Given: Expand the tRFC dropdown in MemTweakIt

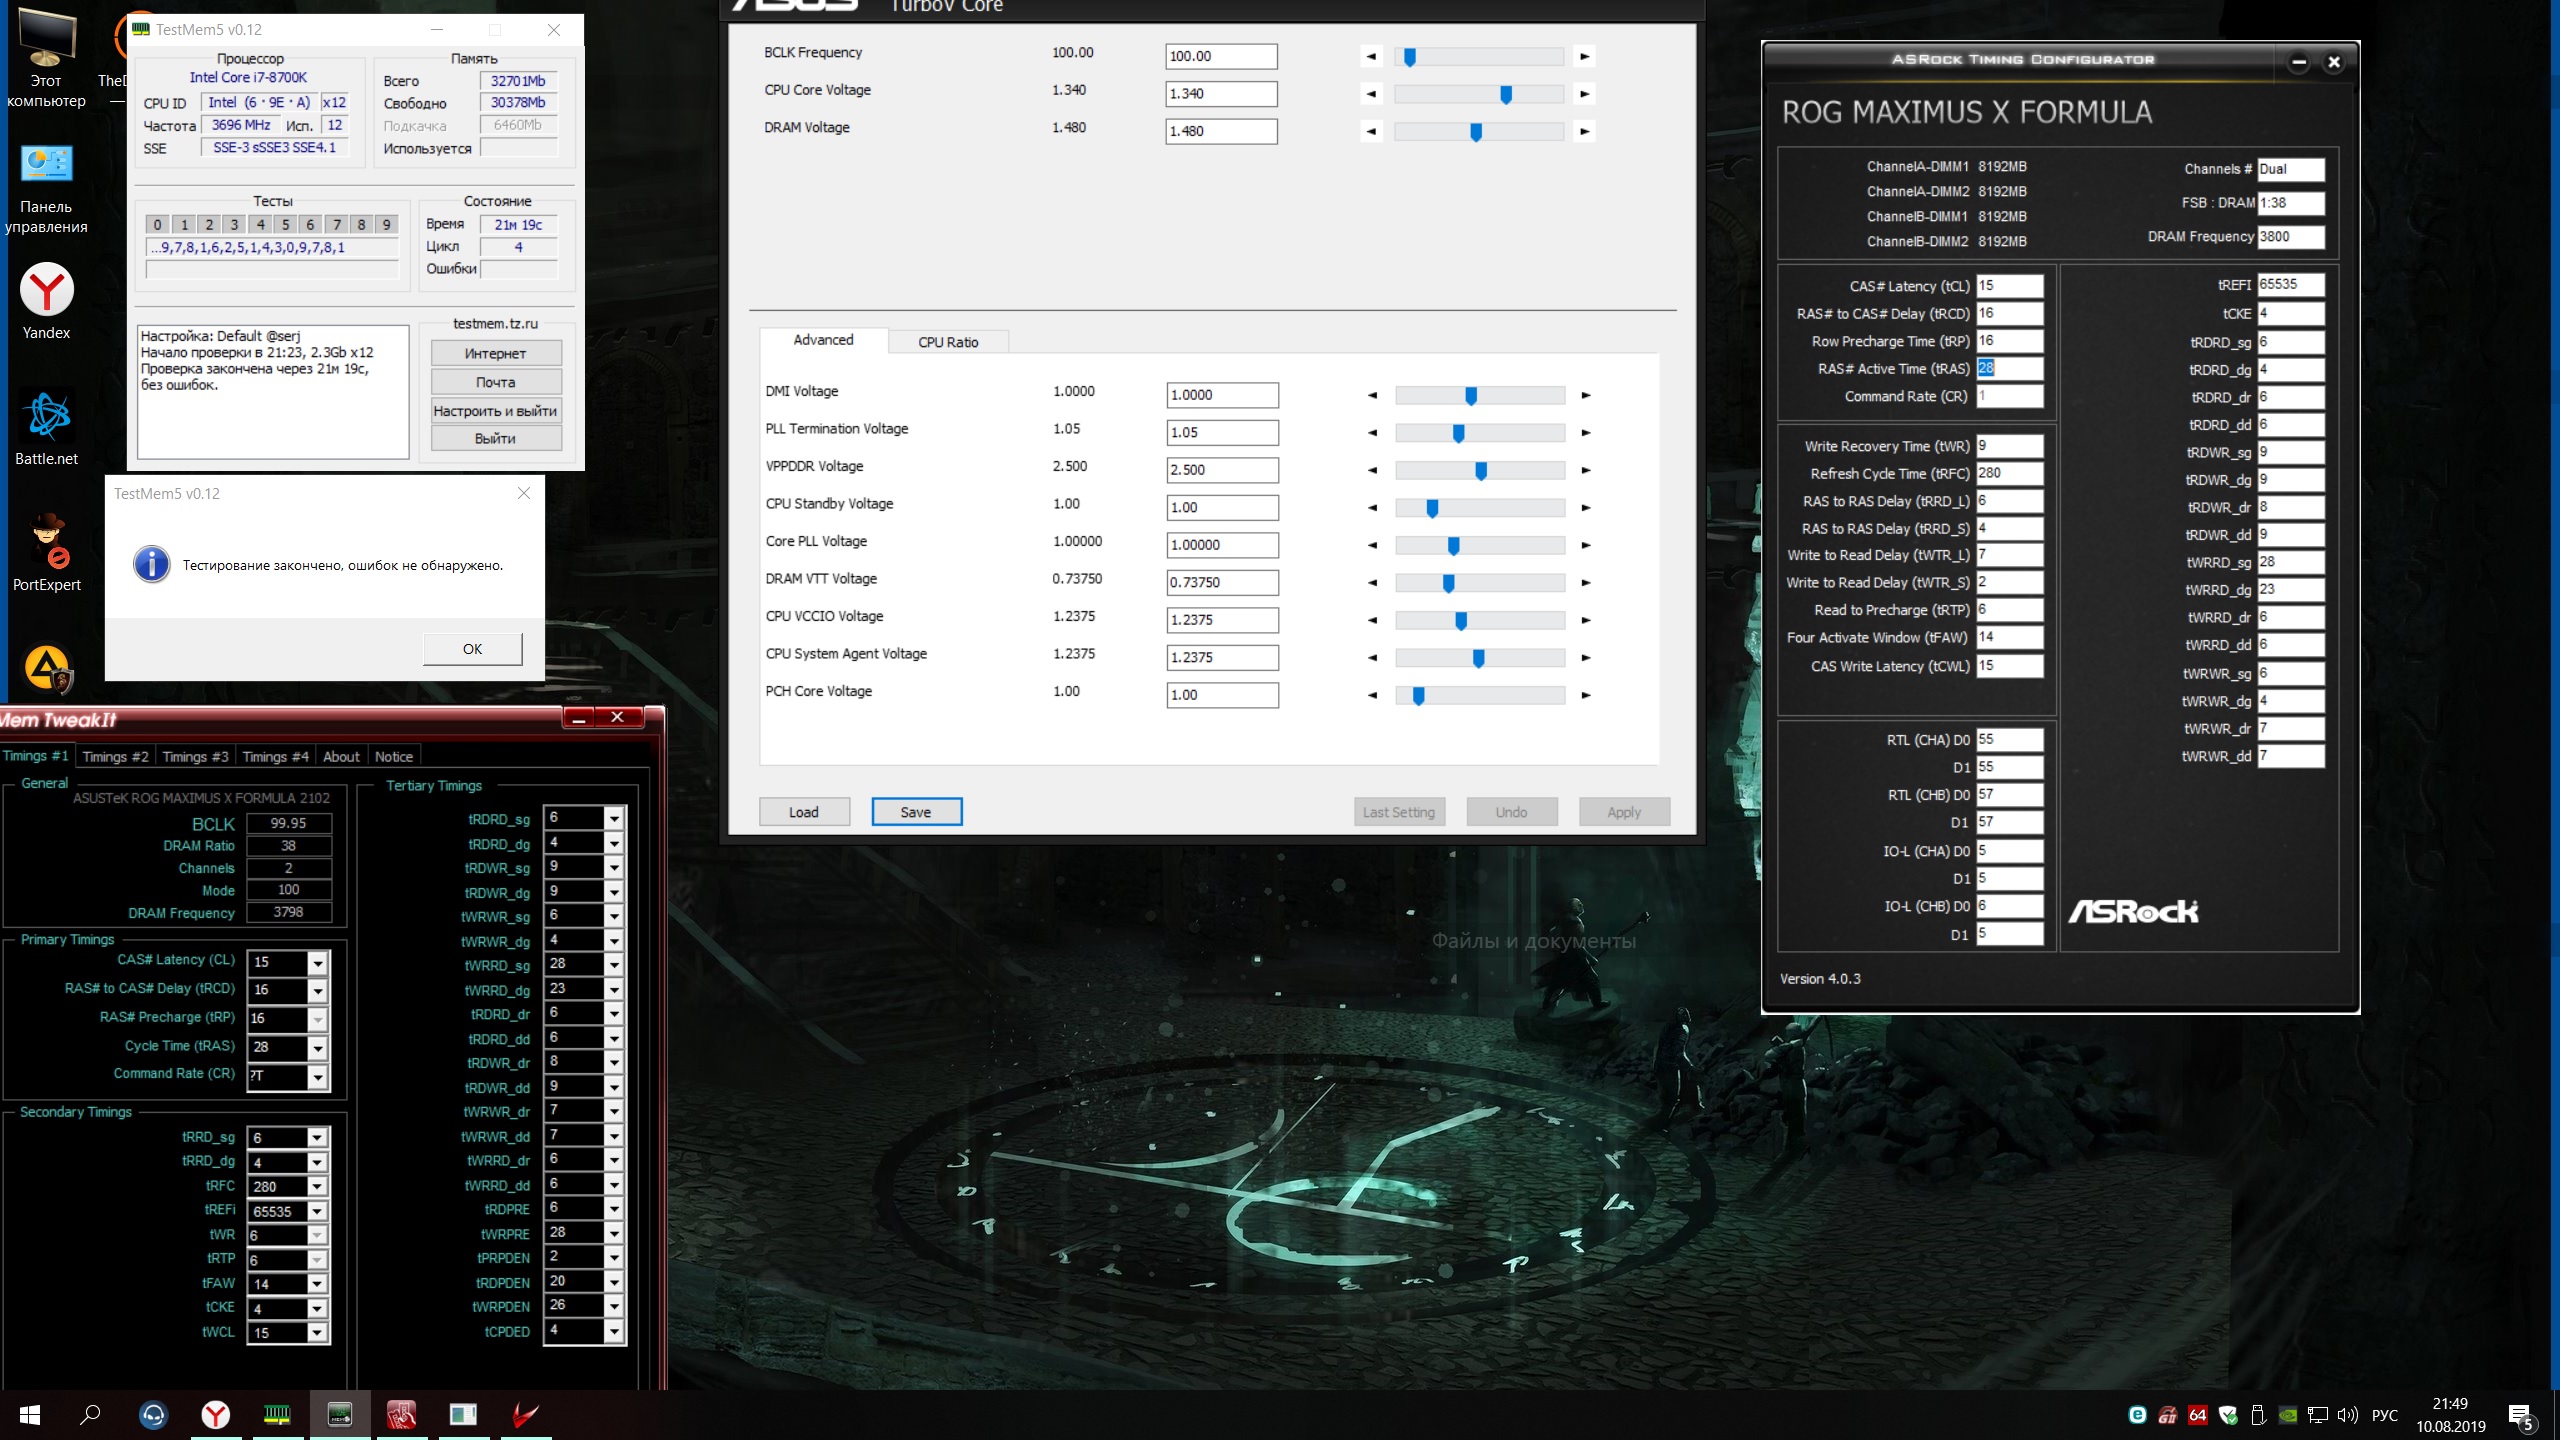Looking at the screenshot, I should click(317, 1187).
